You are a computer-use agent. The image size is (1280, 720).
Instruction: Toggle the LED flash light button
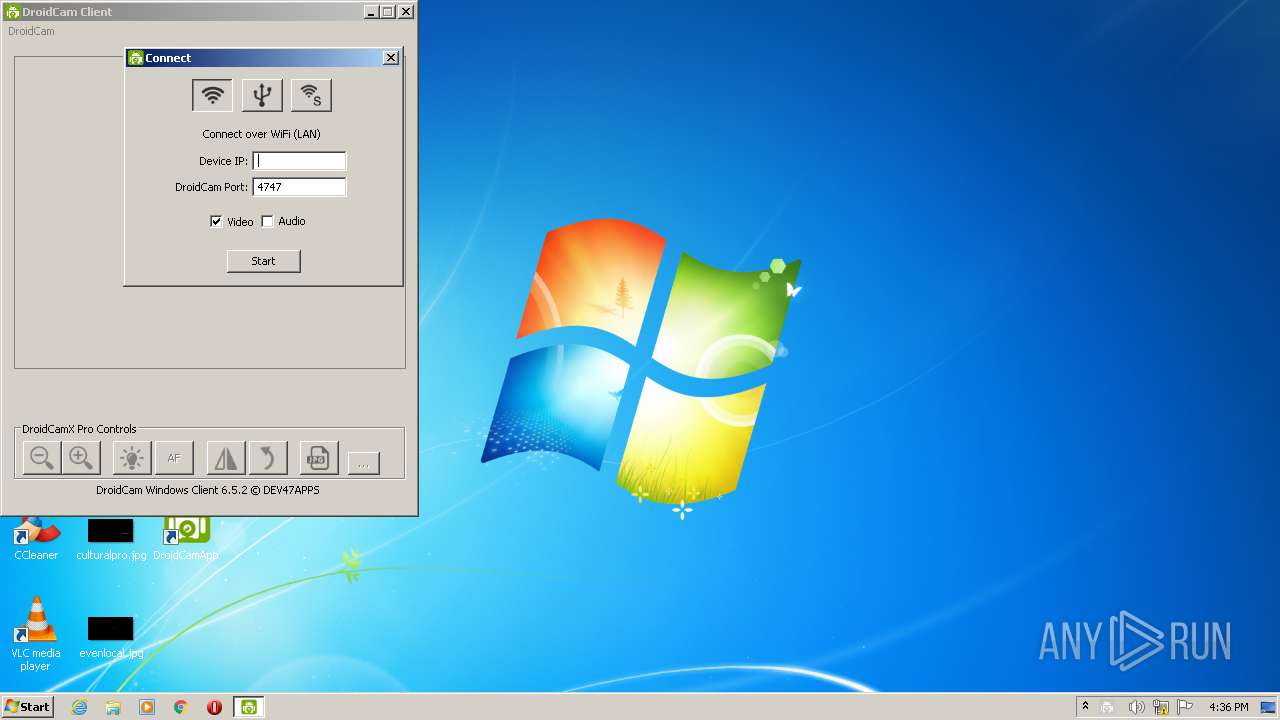[132, 458]
